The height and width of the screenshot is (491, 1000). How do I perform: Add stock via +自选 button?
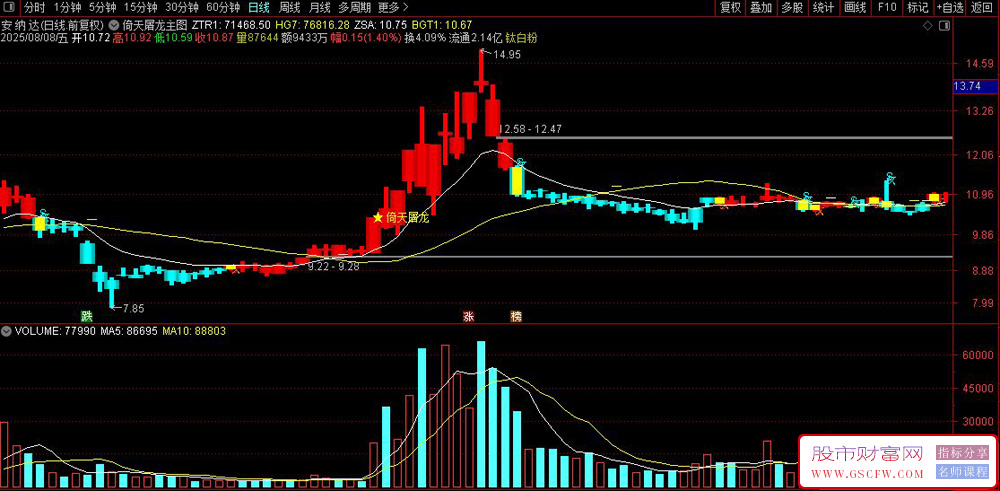(951, 8)
